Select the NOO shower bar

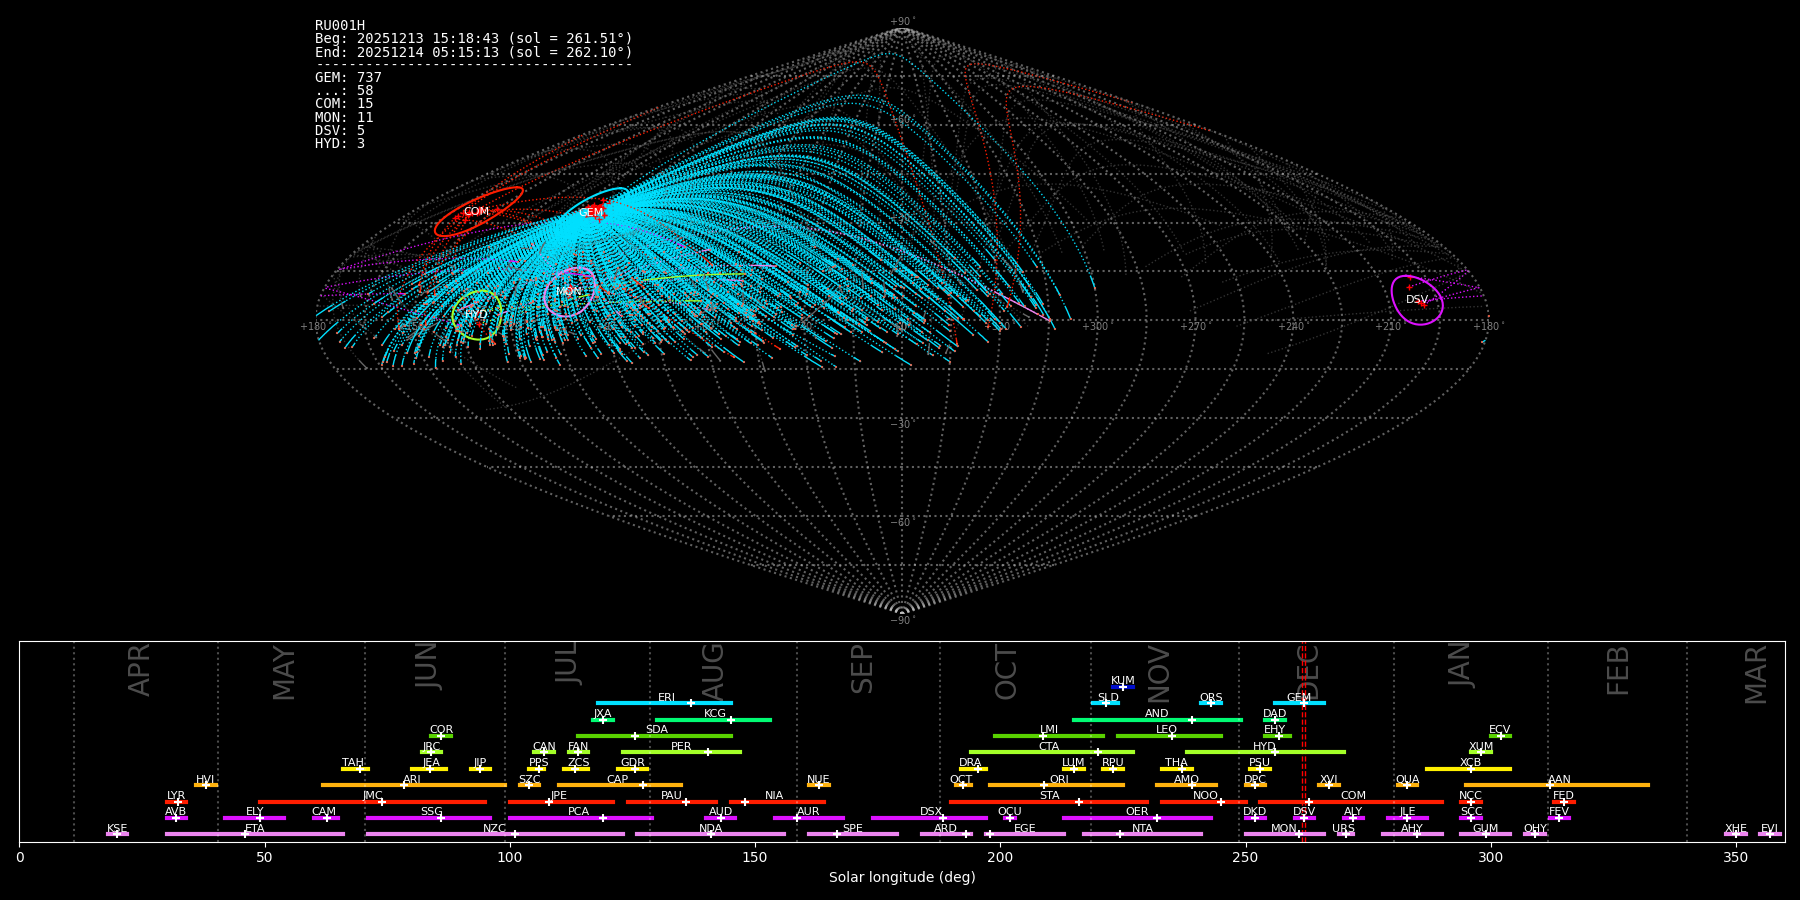(x=1204, y=802)
